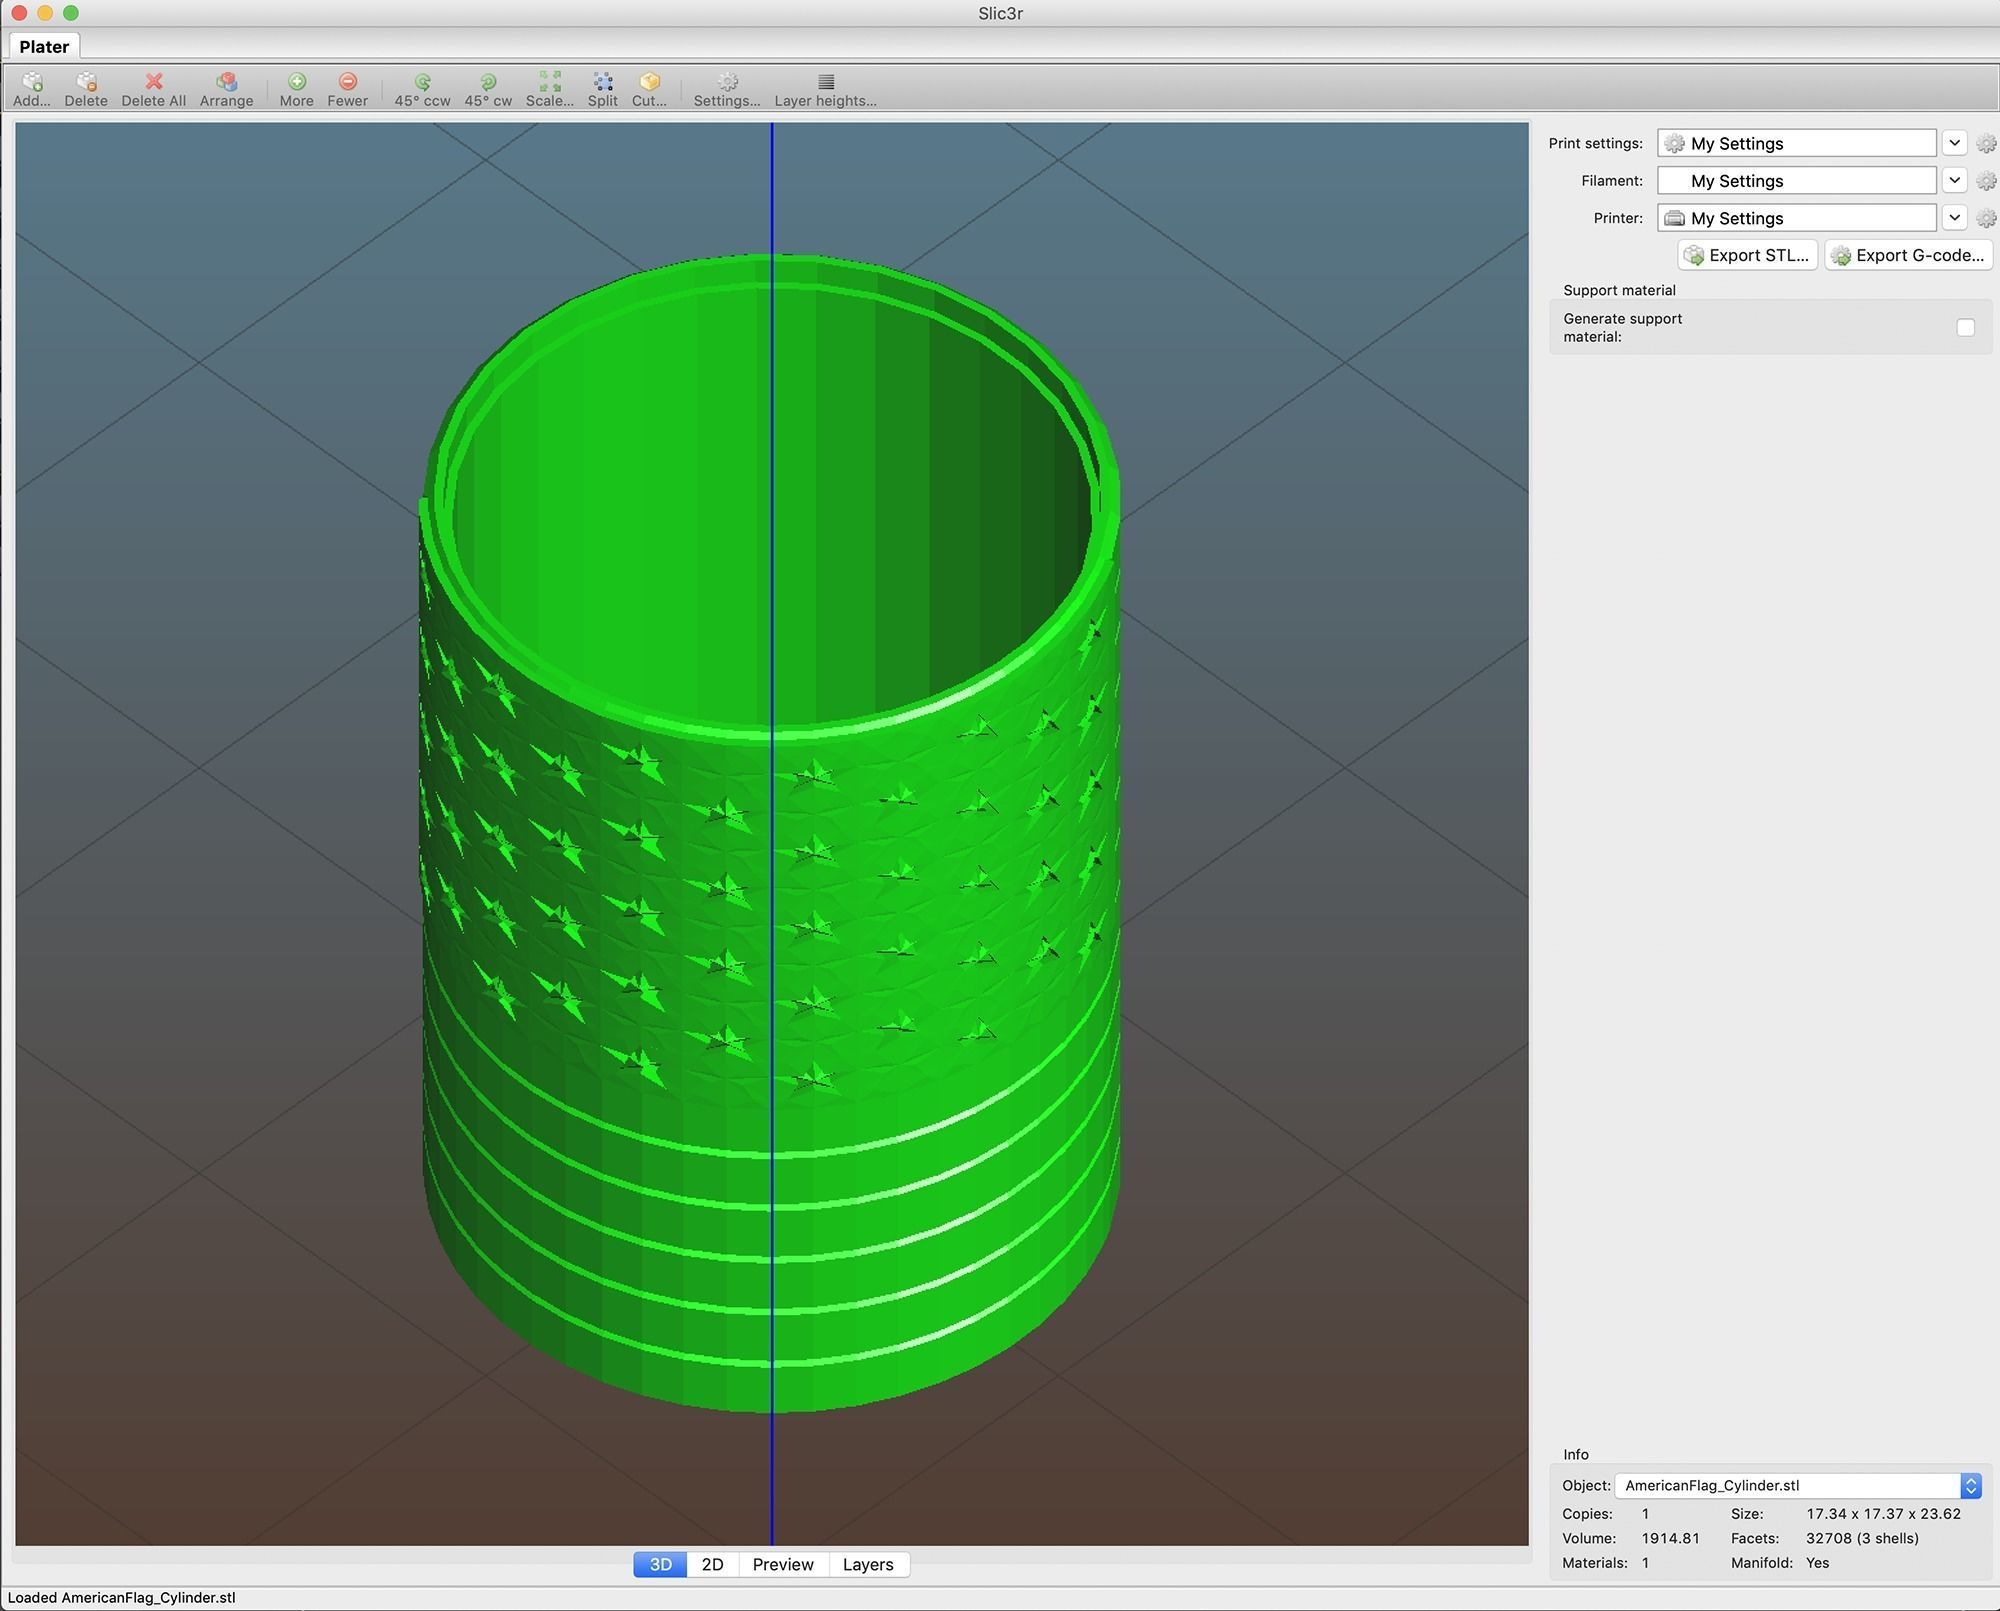This screenshot has width=2000, height=1611.
Task: Switch to the 3D view tab
Action: 660,1564
